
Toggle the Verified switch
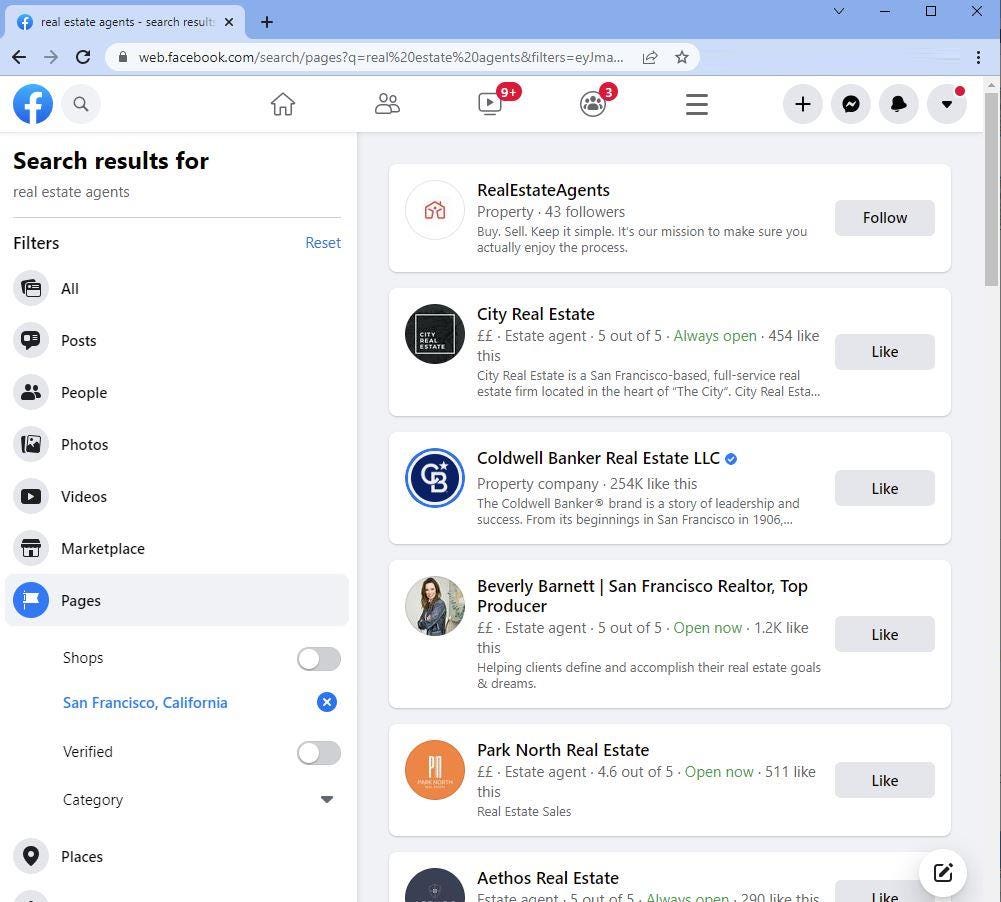(319, 753)
